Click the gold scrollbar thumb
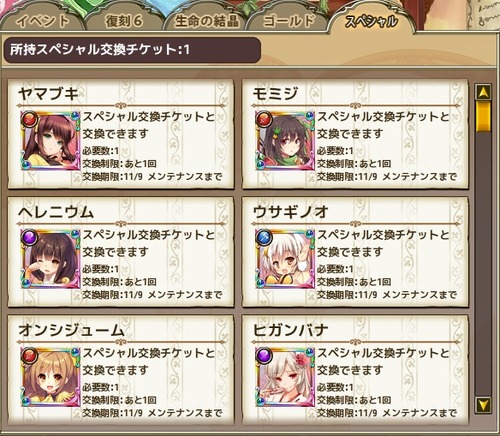 [x=483, y=116]
